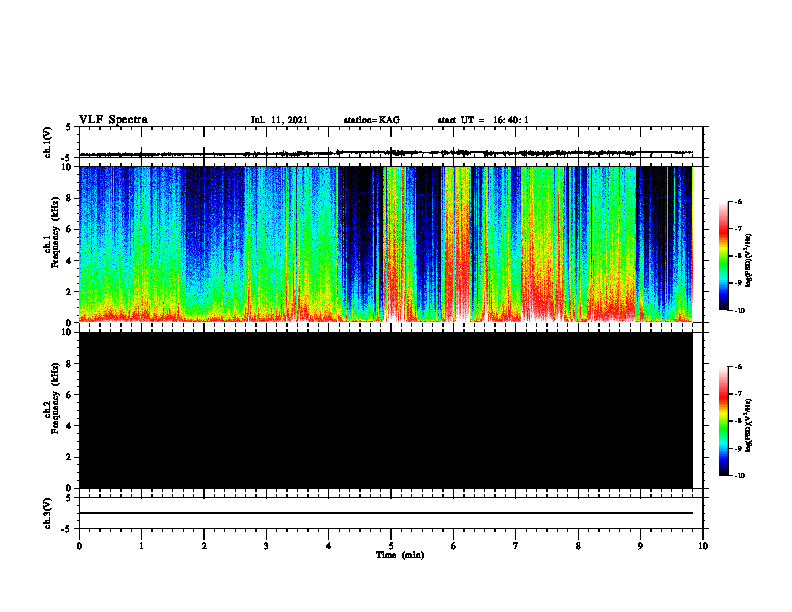
Task: Click time axis tick label '4'
Action: point(329,546)
